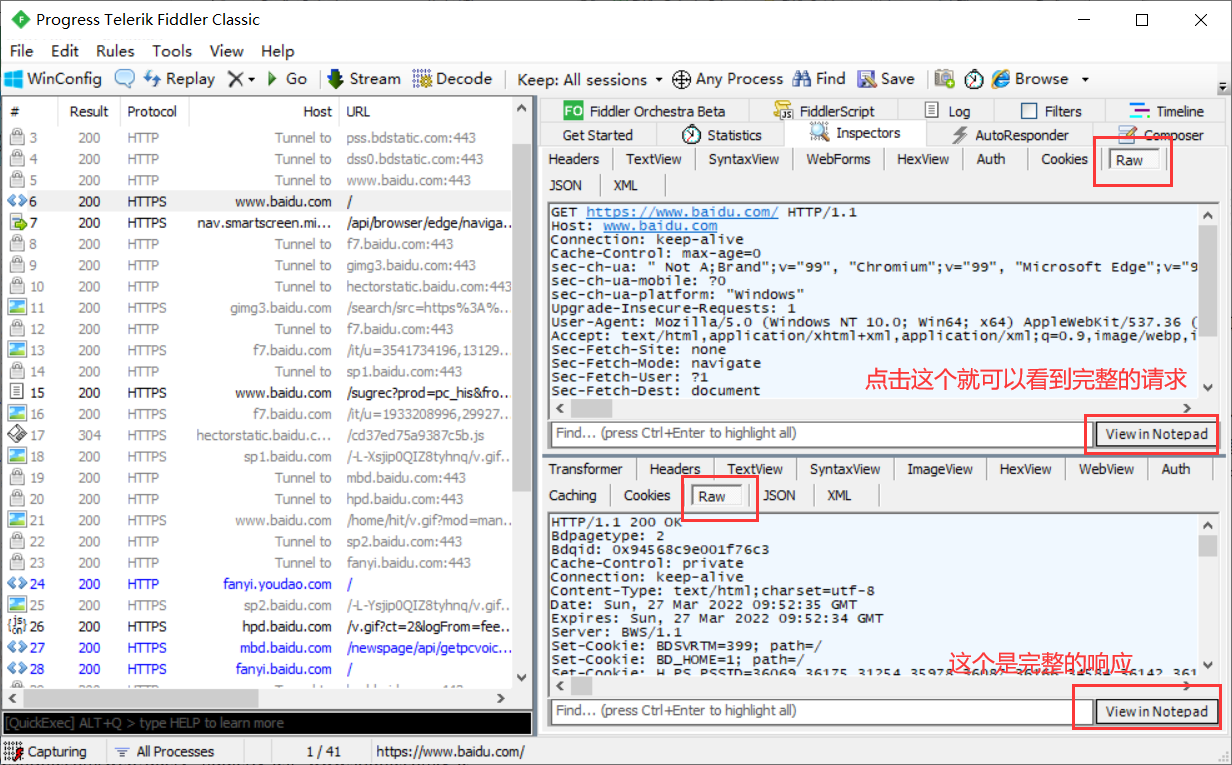This screenshot has height=765, width=1232.
Task: Switch to the AutoResponder tab
Action: 1009,135
